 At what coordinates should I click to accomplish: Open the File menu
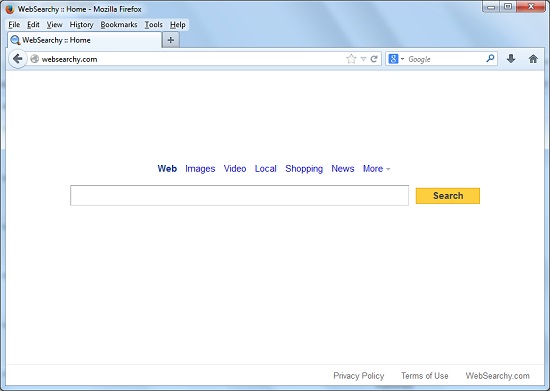tap(14, 25)
